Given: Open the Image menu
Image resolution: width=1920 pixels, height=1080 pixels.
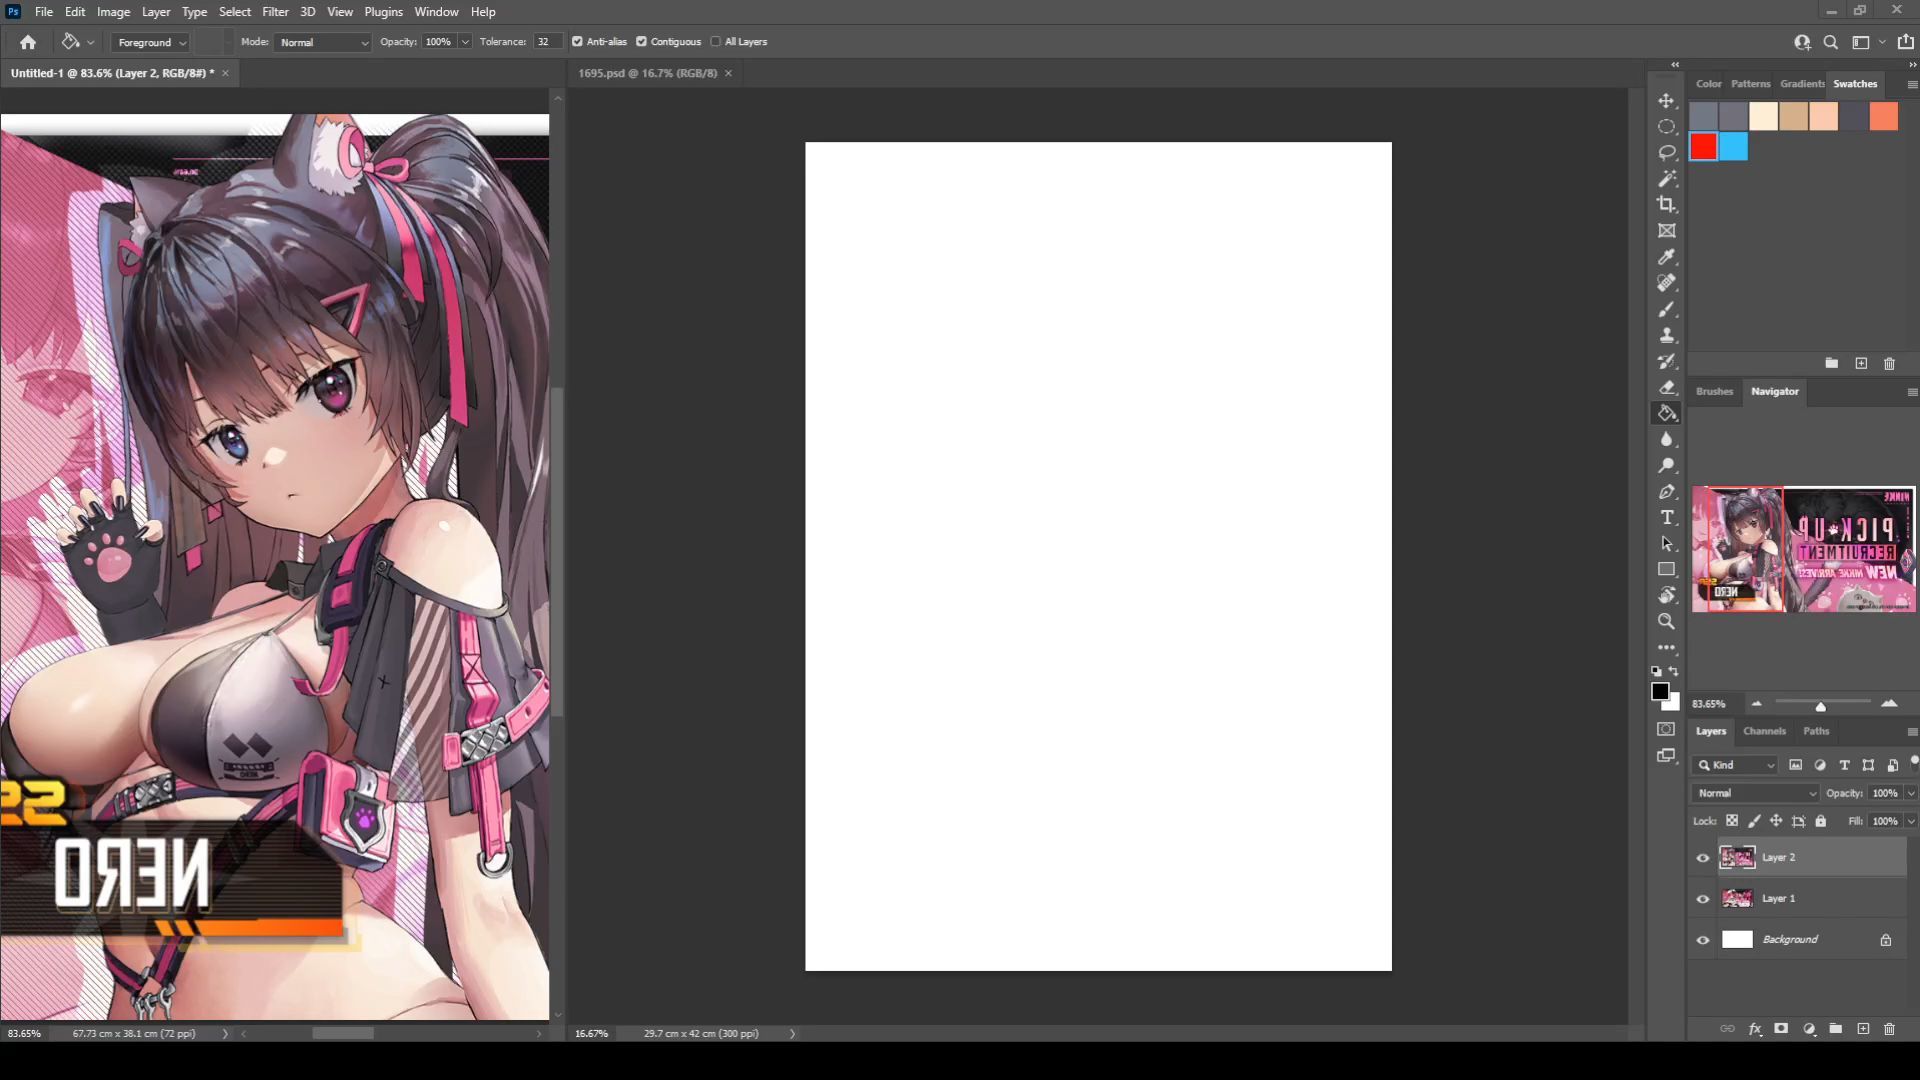Looking at the screenshot, I should pyautogui.click(x=113, y=12).
